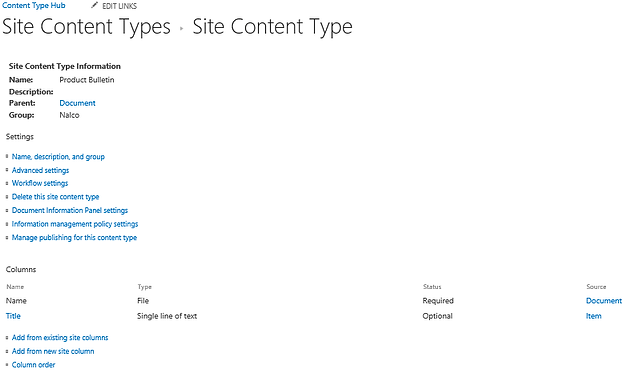The image size is (630, 377).
Task: Open Document Information Panel settings
Action: coord(70,210)
